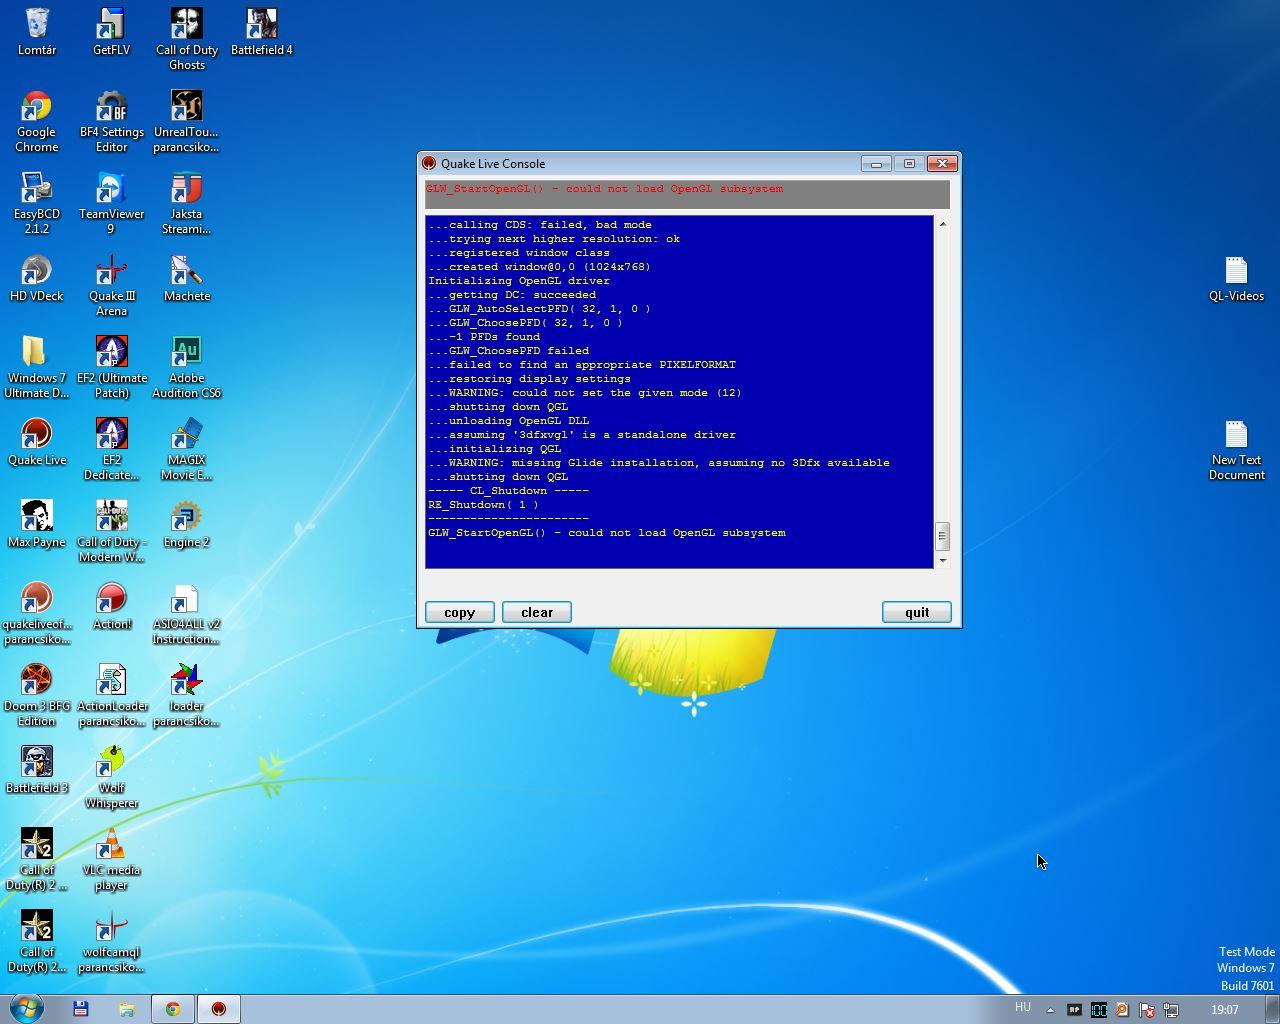Click the HU language indicator
Screen dimensions: 1280x1024
1022,1008
